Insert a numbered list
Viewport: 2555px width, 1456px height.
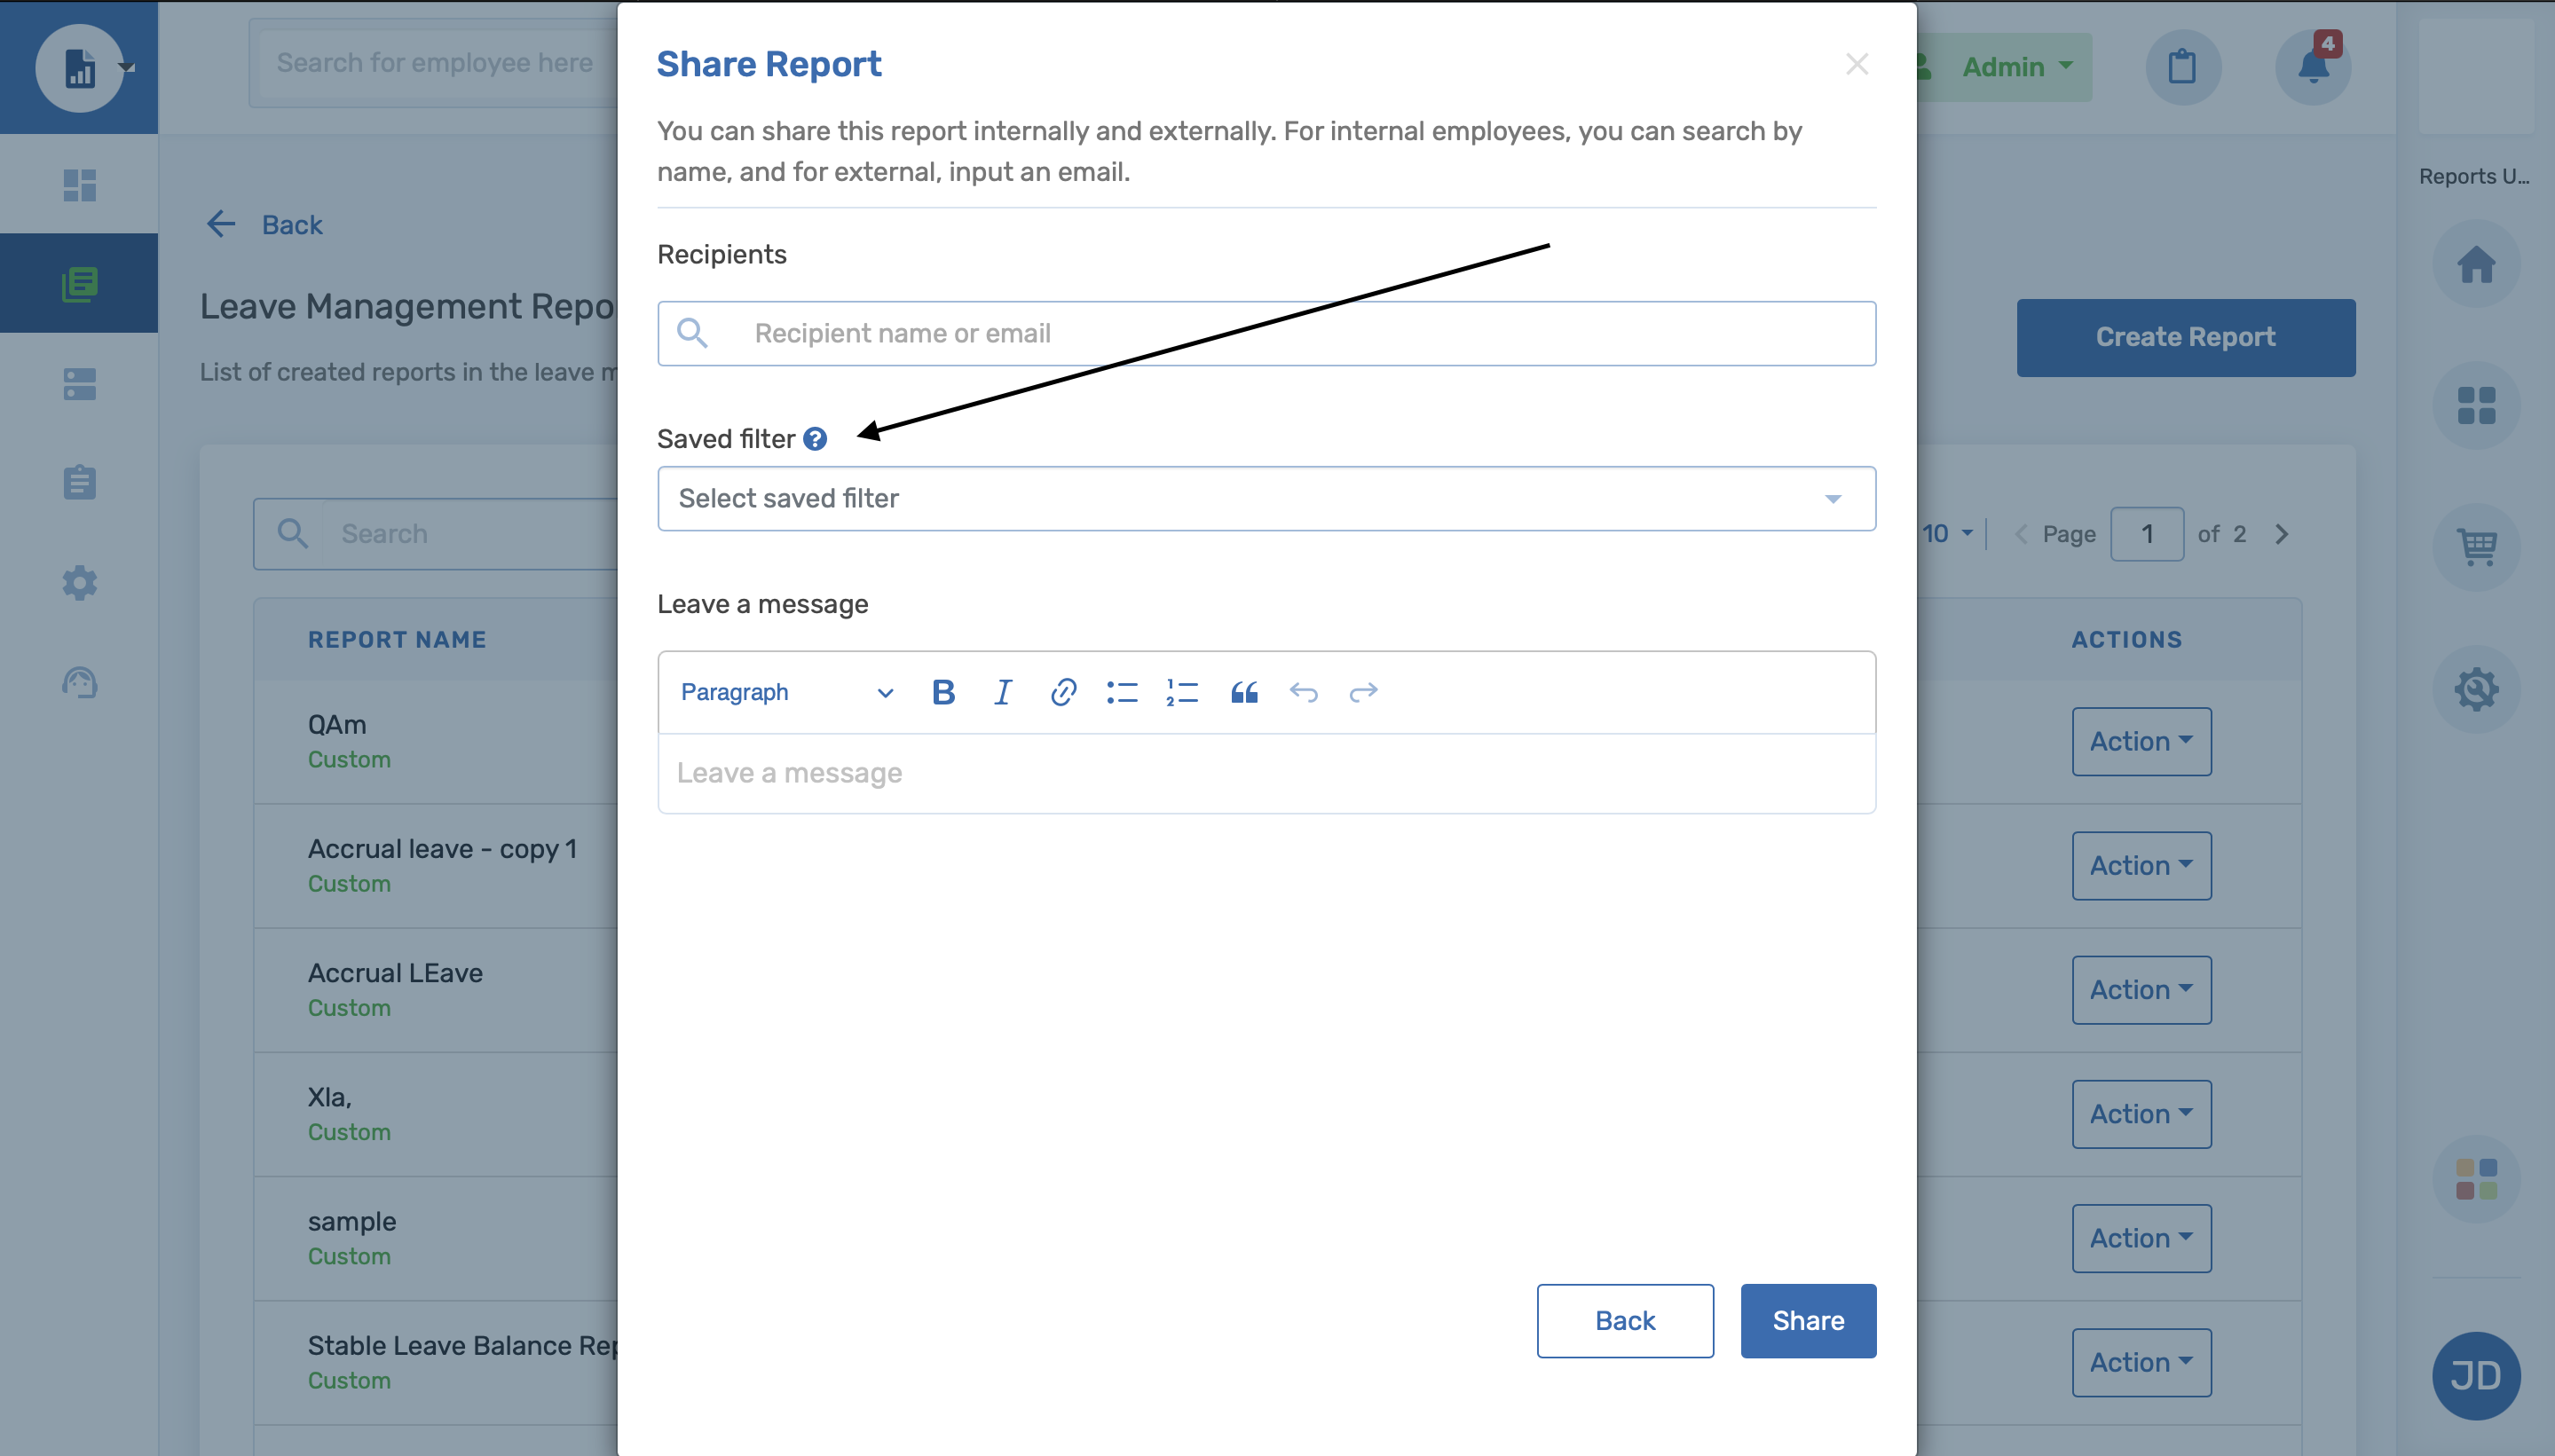coord(1182,692)
